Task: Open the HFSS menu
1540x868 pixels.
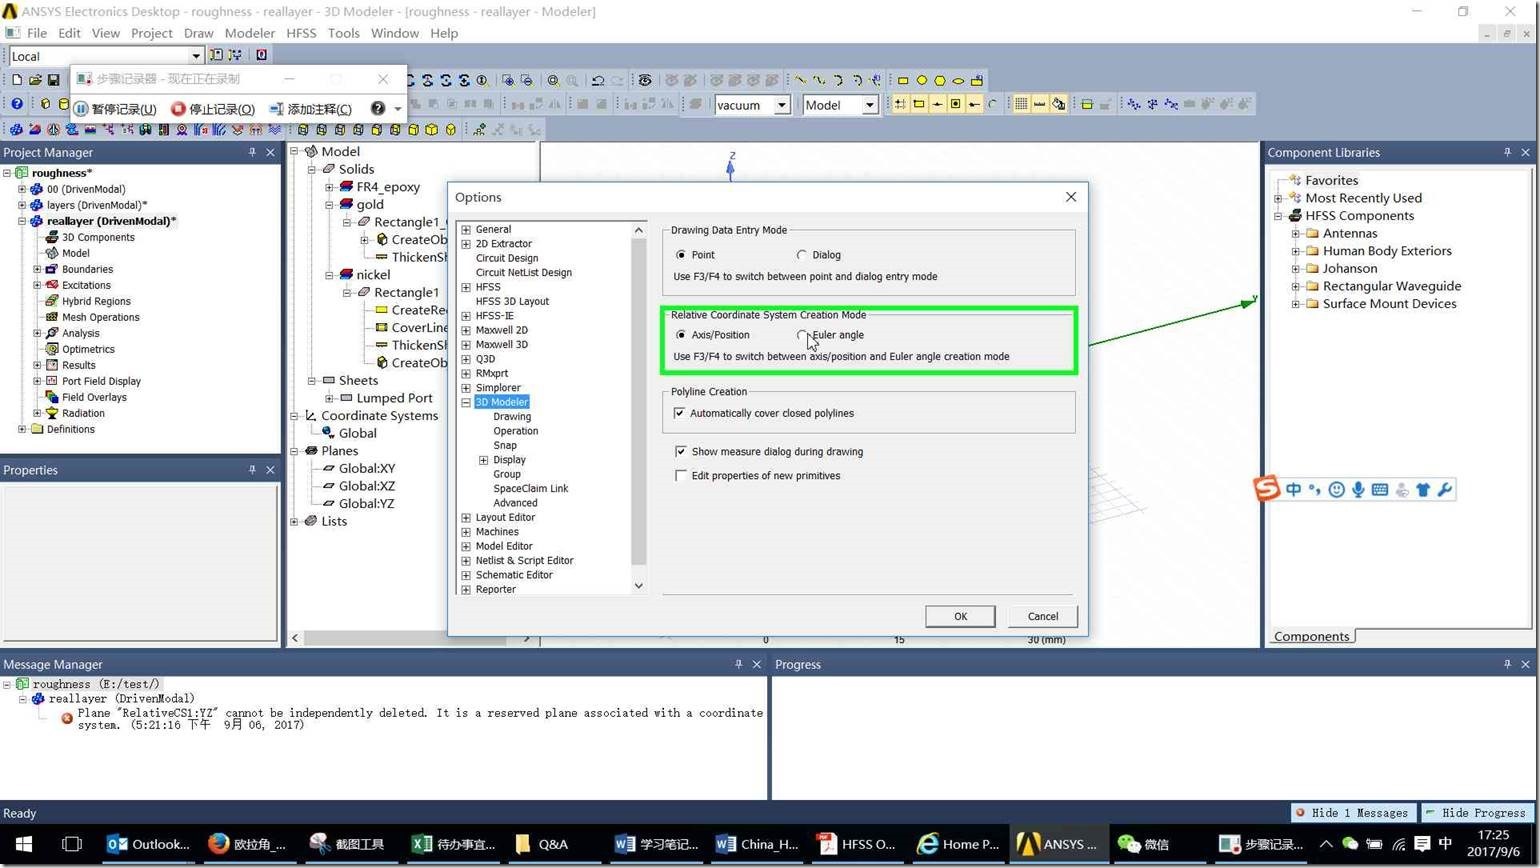Action: tap(301, 33)
